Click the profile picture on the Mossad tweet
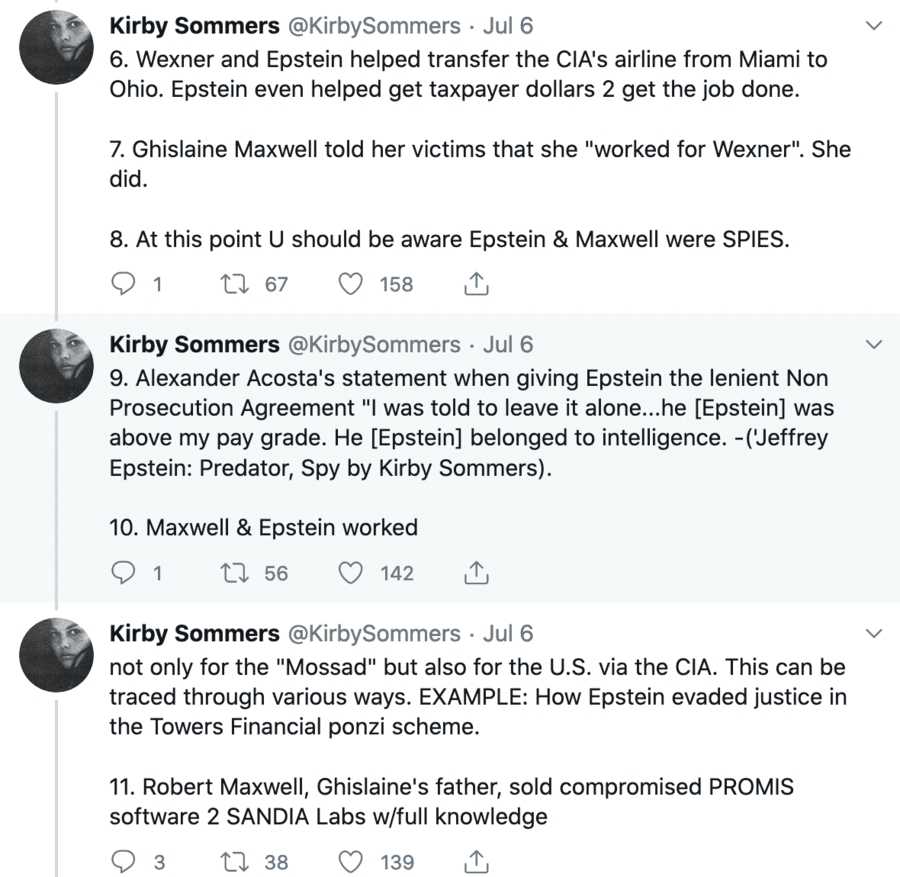900x877 pixels. [56, 657]
